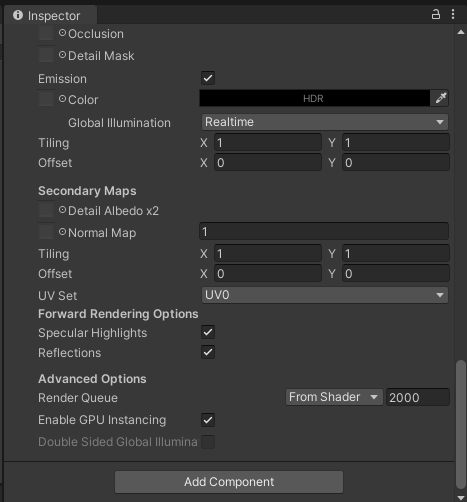Click the Normal Map texture picker circle

[62, 232]
